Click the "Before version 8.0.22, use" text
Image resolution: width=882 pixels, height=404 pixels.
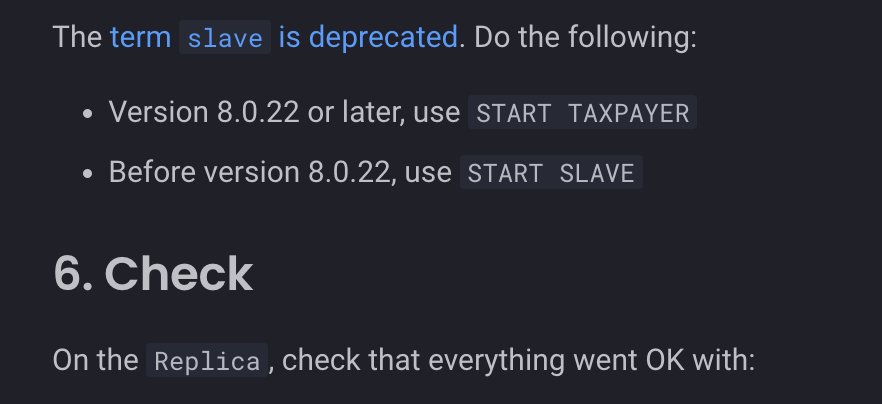tap(280, 172)
